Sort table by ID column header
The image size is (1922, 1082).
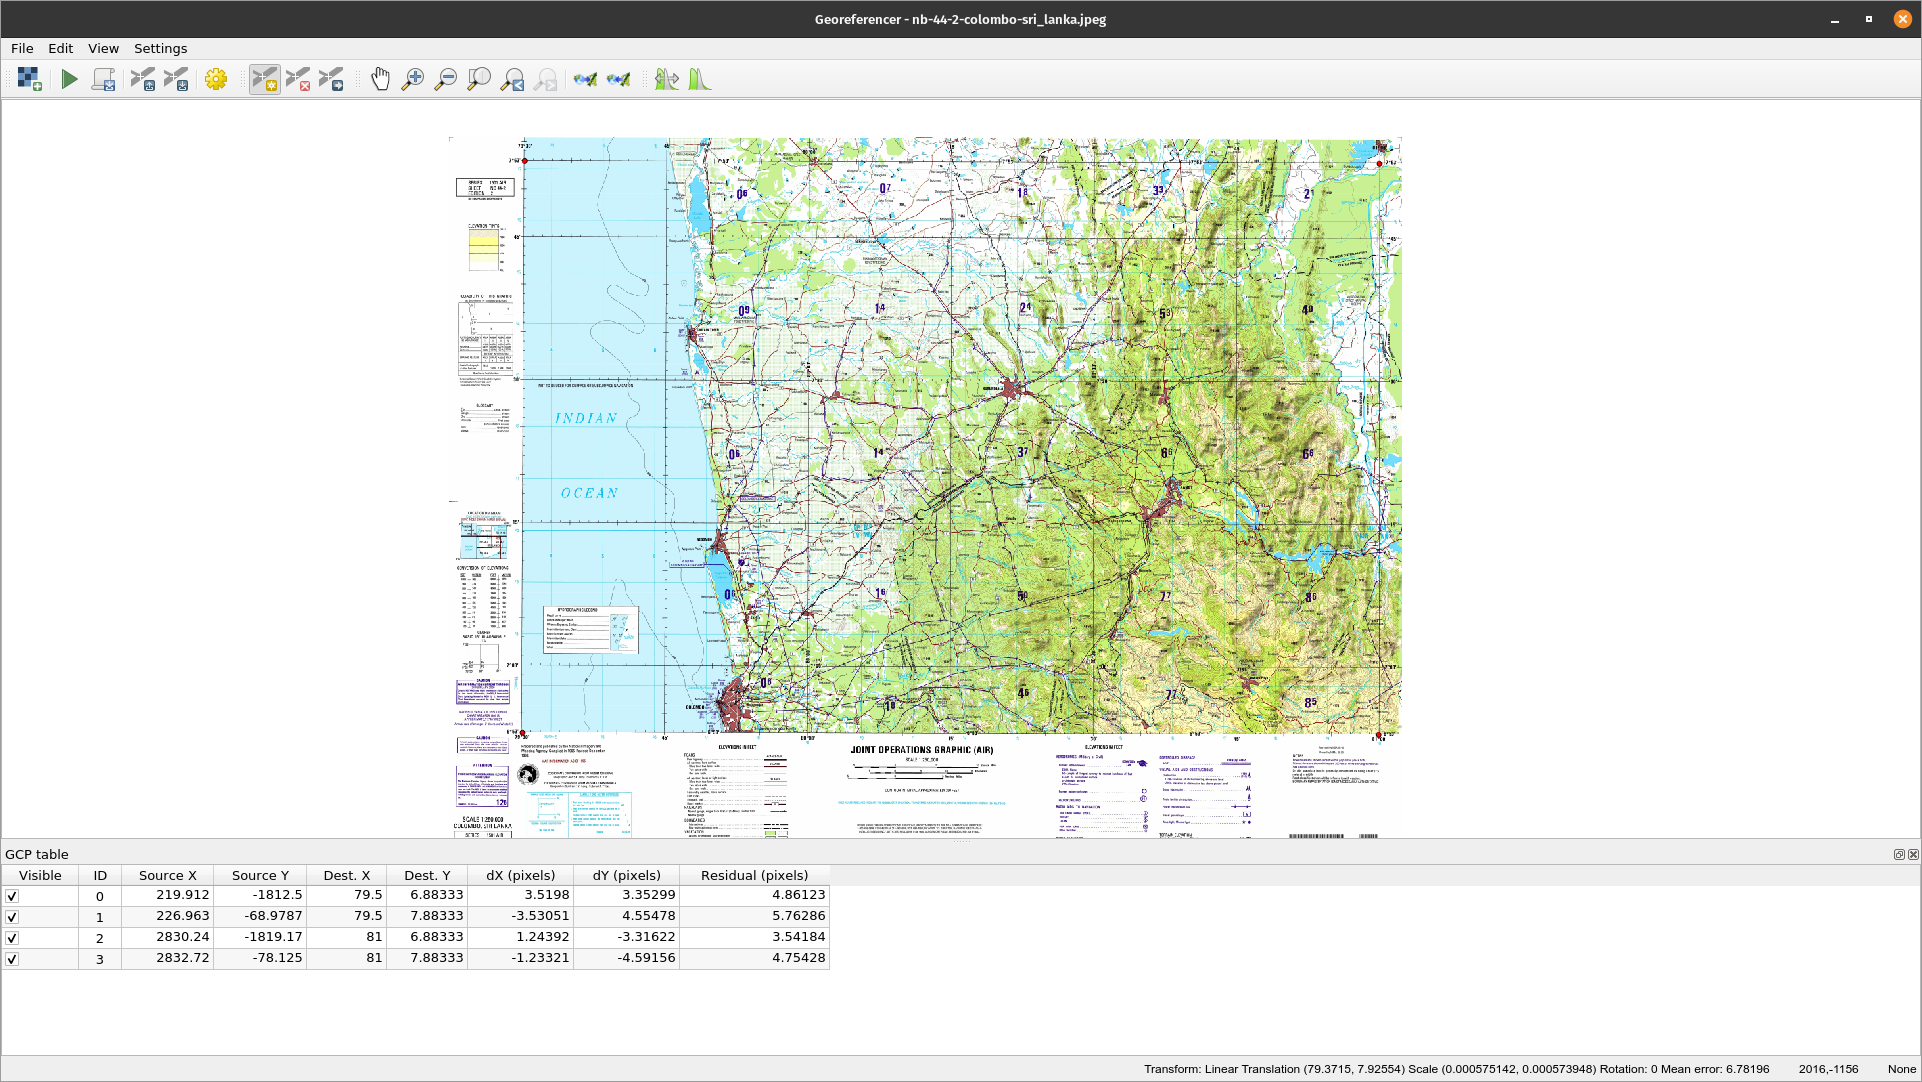click(x=100, y=875)
